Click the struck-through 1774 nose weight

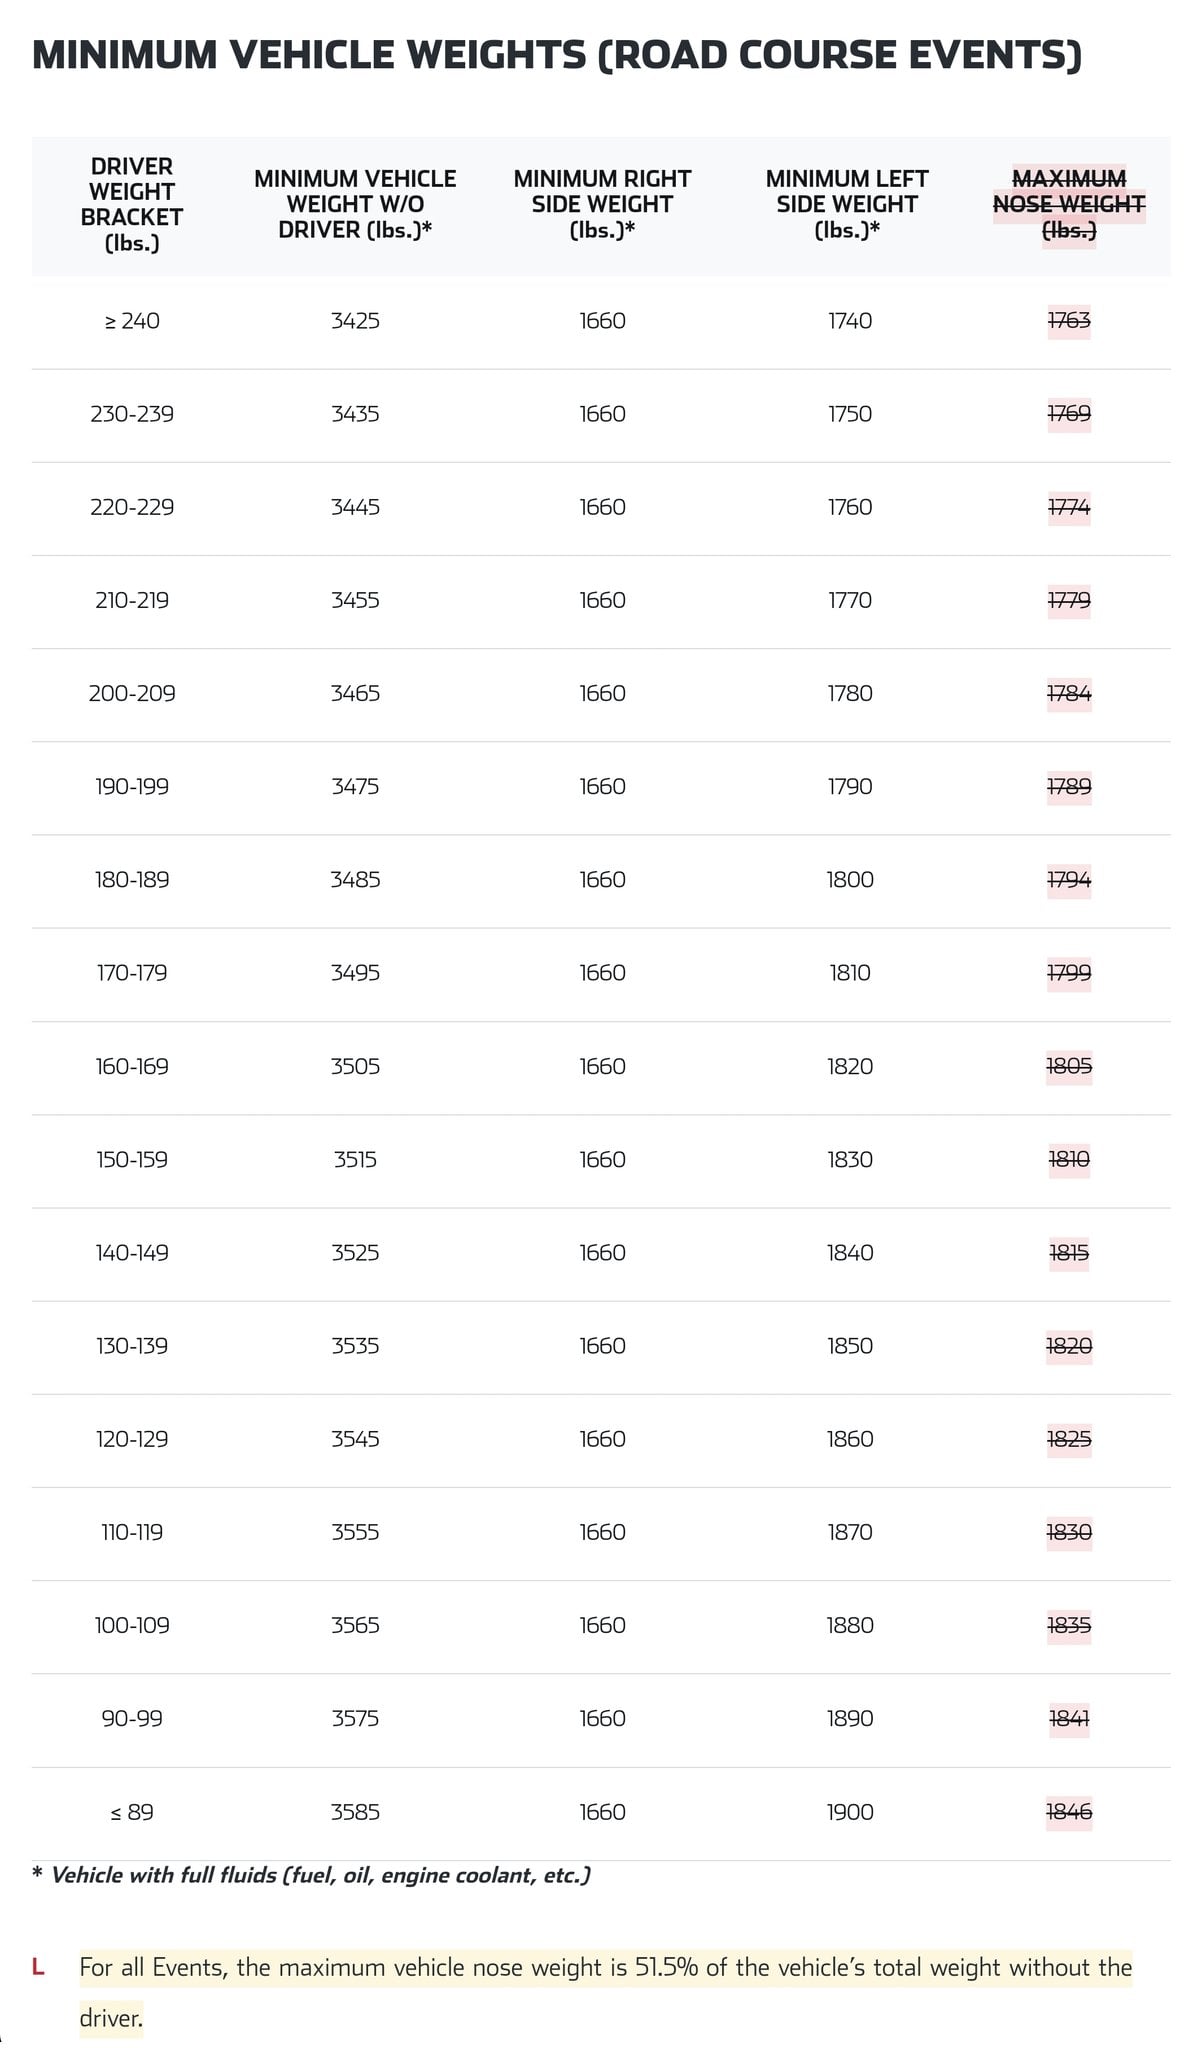click(x=1069, y=507)
